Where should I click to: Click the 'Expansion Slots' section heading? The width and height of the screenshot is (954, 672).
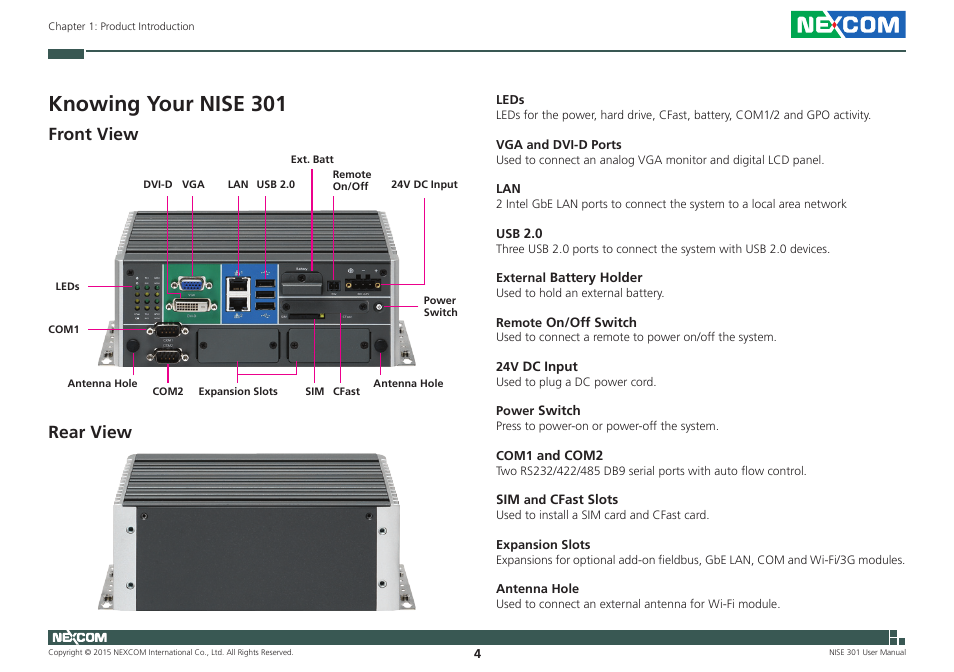click(x=543, y=545)
